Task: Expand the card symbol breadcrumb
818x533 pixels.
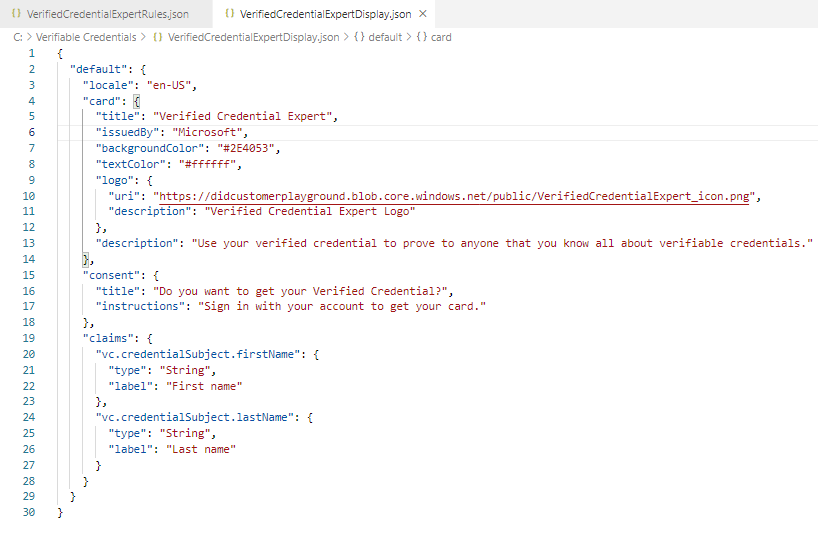Action: (x=441, y=37)
